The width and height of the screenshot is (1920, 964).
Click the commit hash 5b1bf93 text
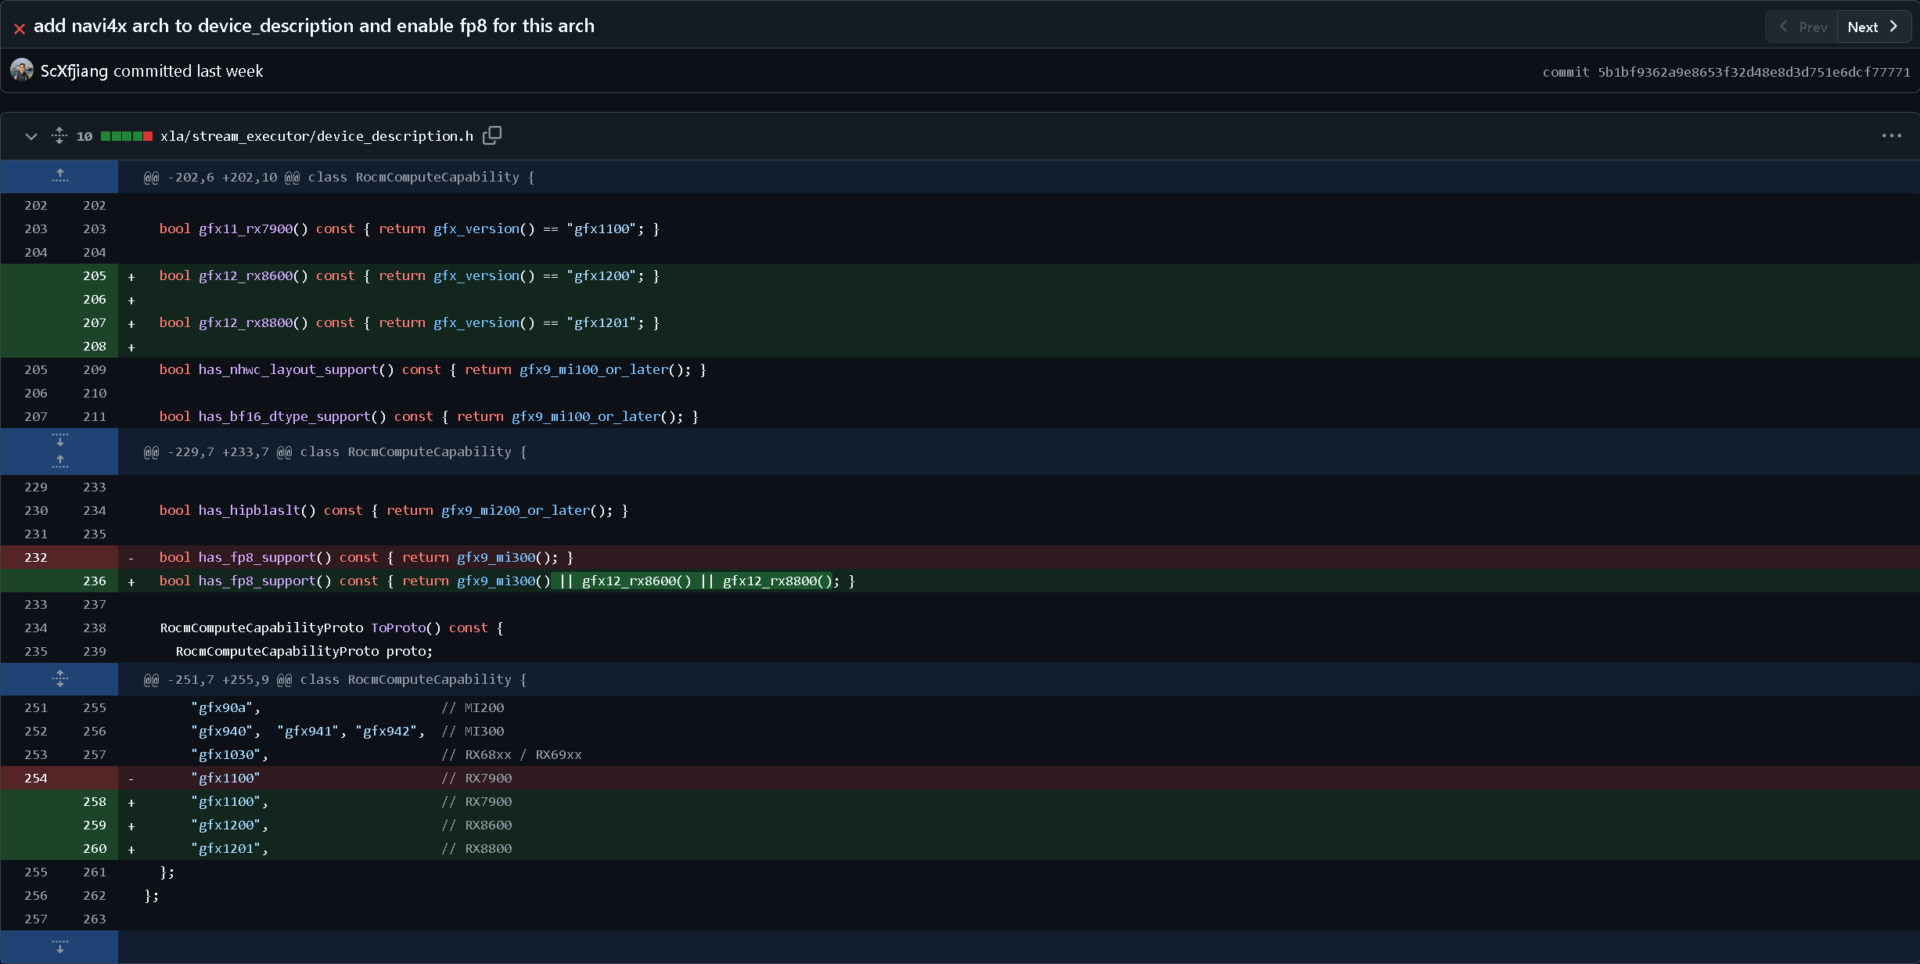1753,72
